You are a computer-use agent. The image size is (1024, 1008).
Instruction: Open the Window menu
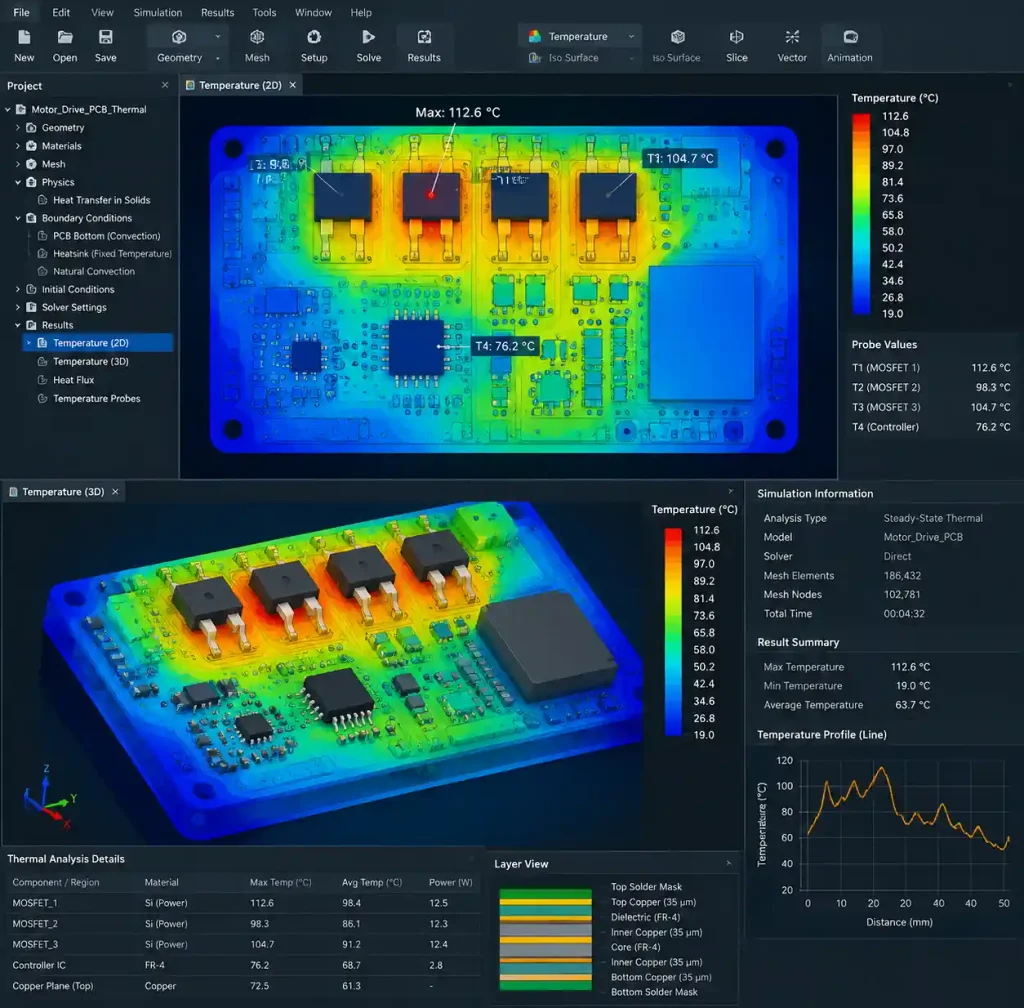pos(313,12)
